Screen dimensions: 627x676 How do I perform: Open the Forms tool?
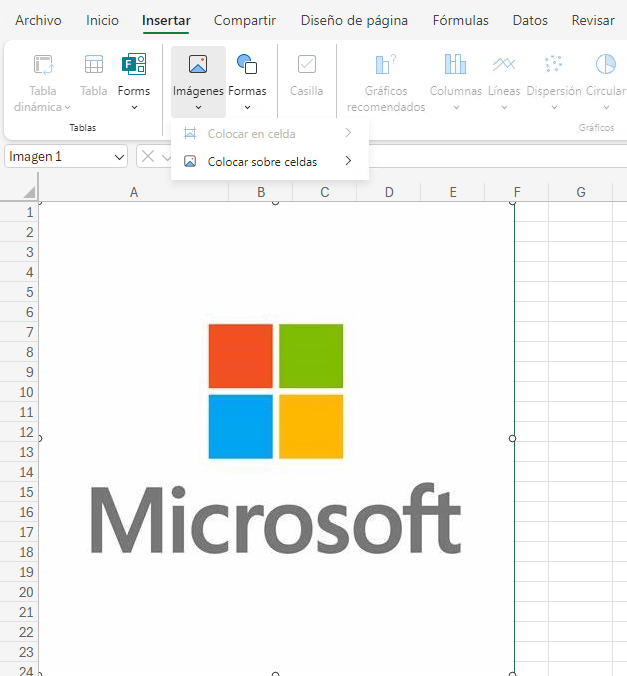tap(134, 64)
